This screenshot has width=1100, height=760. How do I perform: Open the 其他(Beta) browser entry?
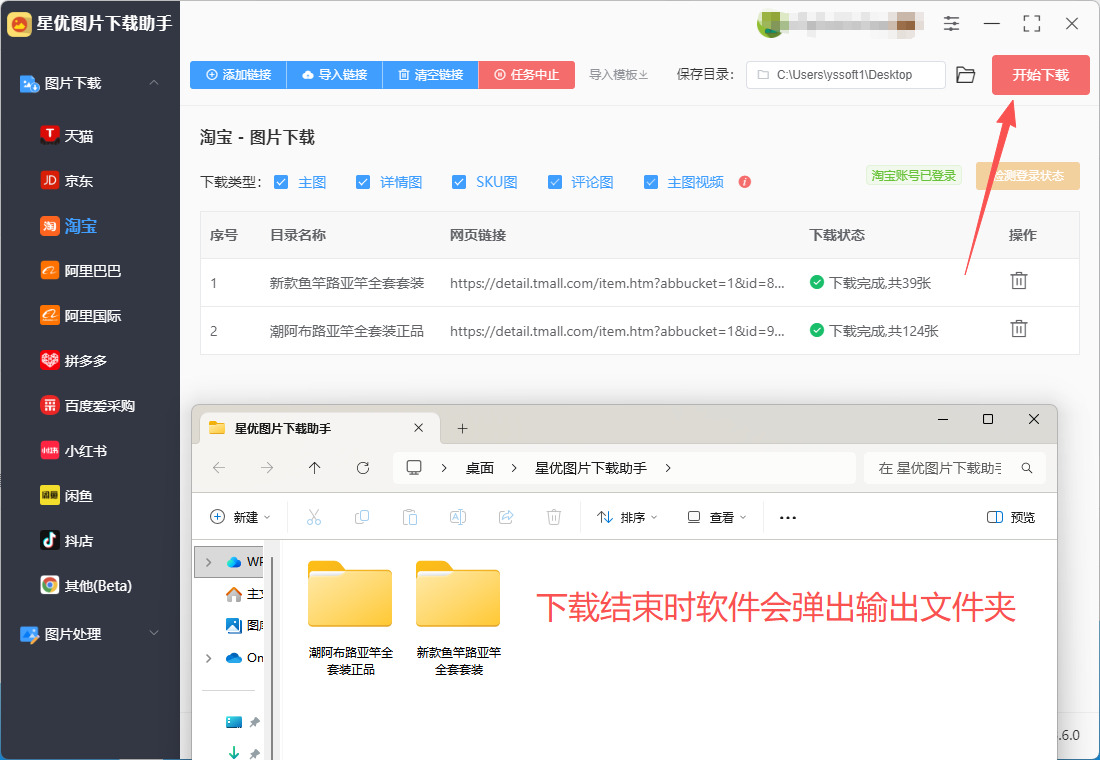click(x=86, y=585)
